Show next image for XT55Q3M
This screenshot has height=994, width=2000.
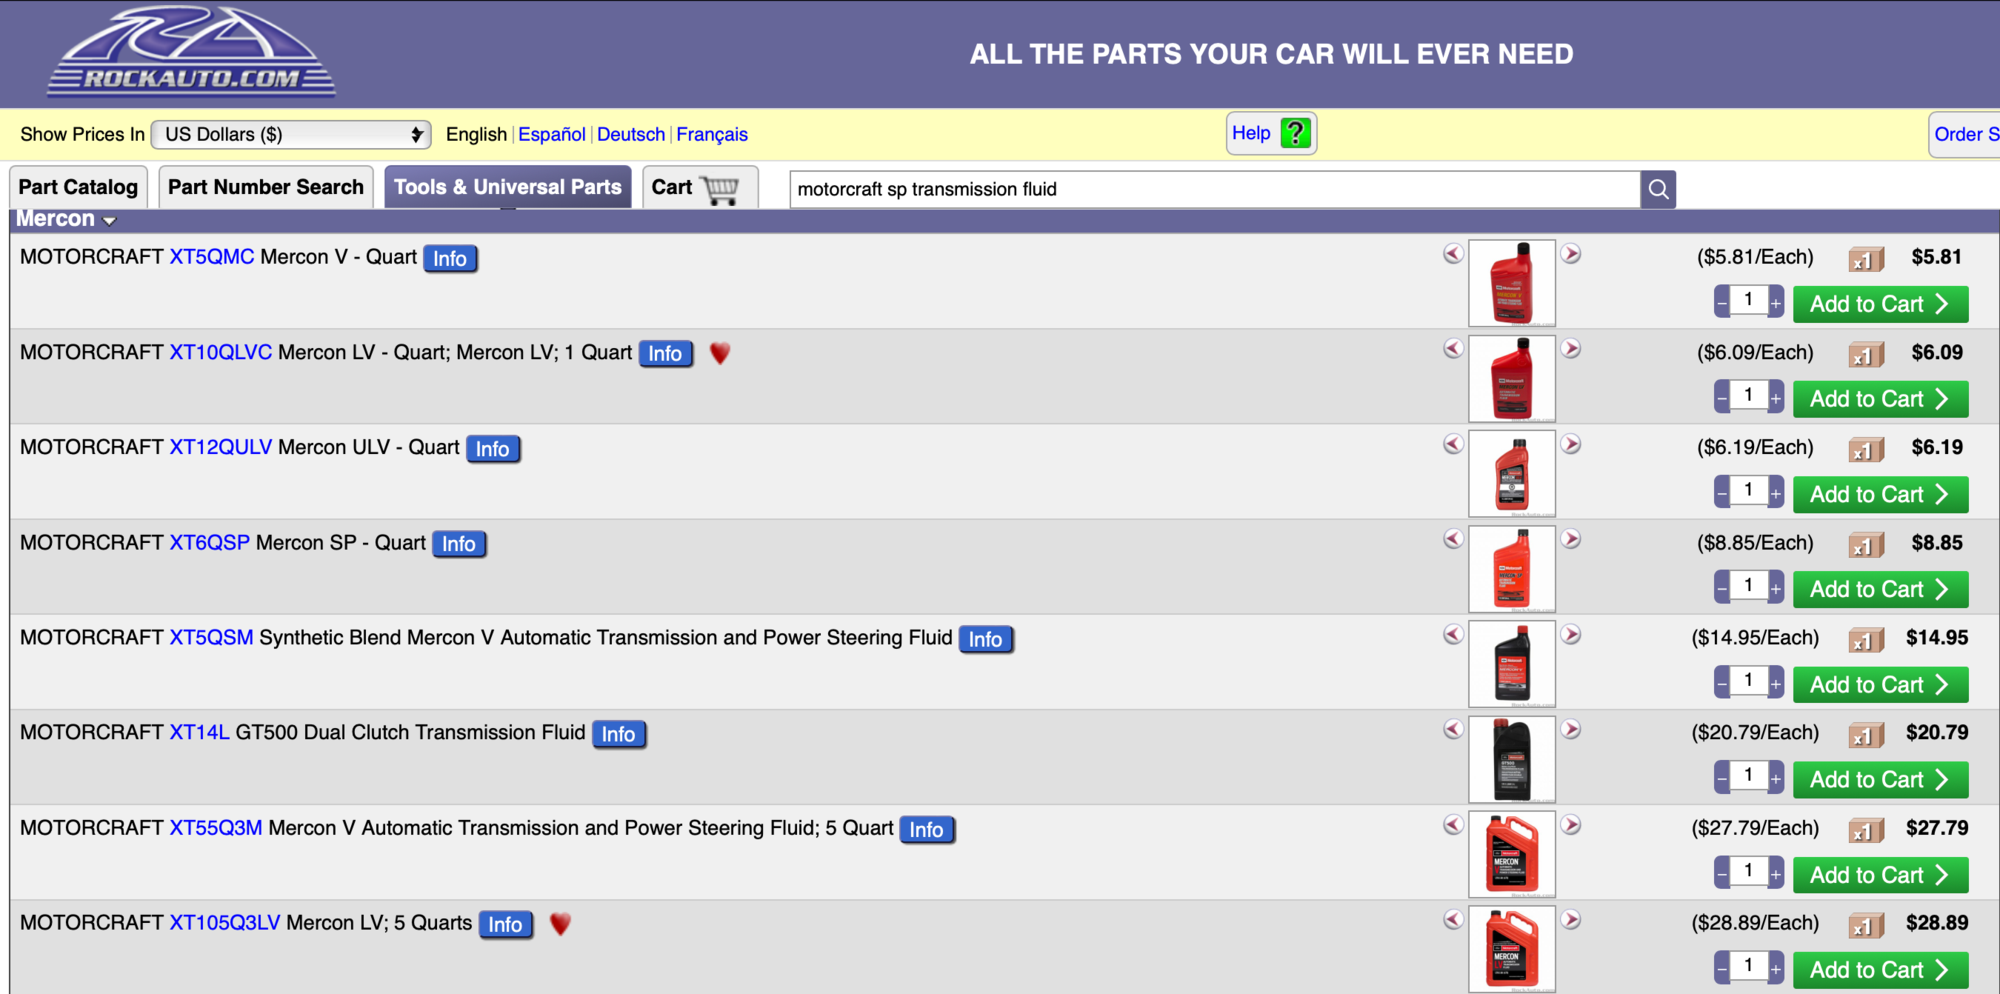point(1571,825)
